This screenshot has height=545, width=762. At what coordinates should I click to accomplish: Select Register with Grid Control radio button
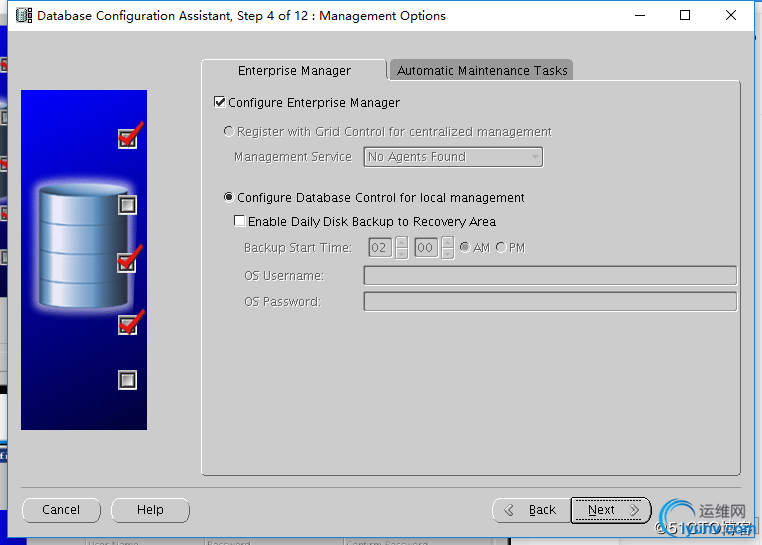coord(229,131)
